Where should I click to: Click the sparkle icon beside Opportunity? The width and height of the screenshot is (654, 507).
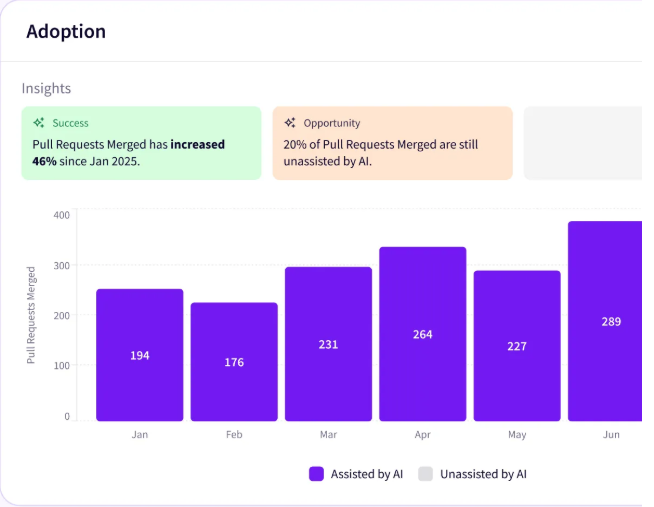click(x=290, y=123)
